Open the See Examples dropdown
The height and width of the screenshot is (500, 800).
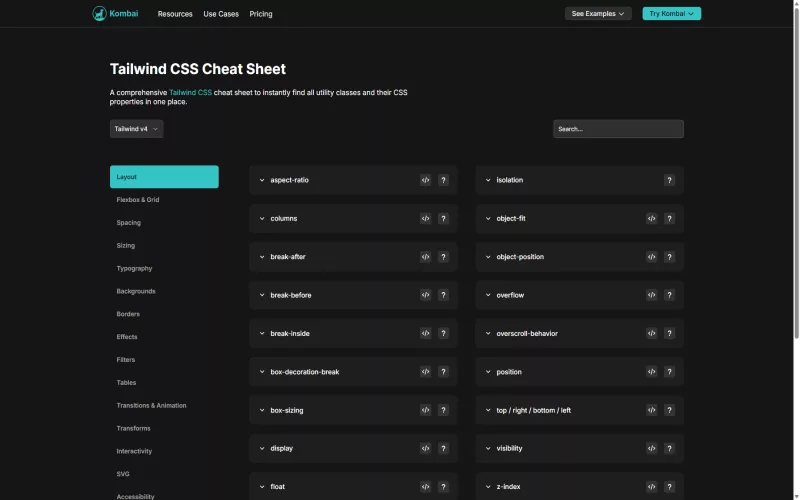(x=598, y=14)
